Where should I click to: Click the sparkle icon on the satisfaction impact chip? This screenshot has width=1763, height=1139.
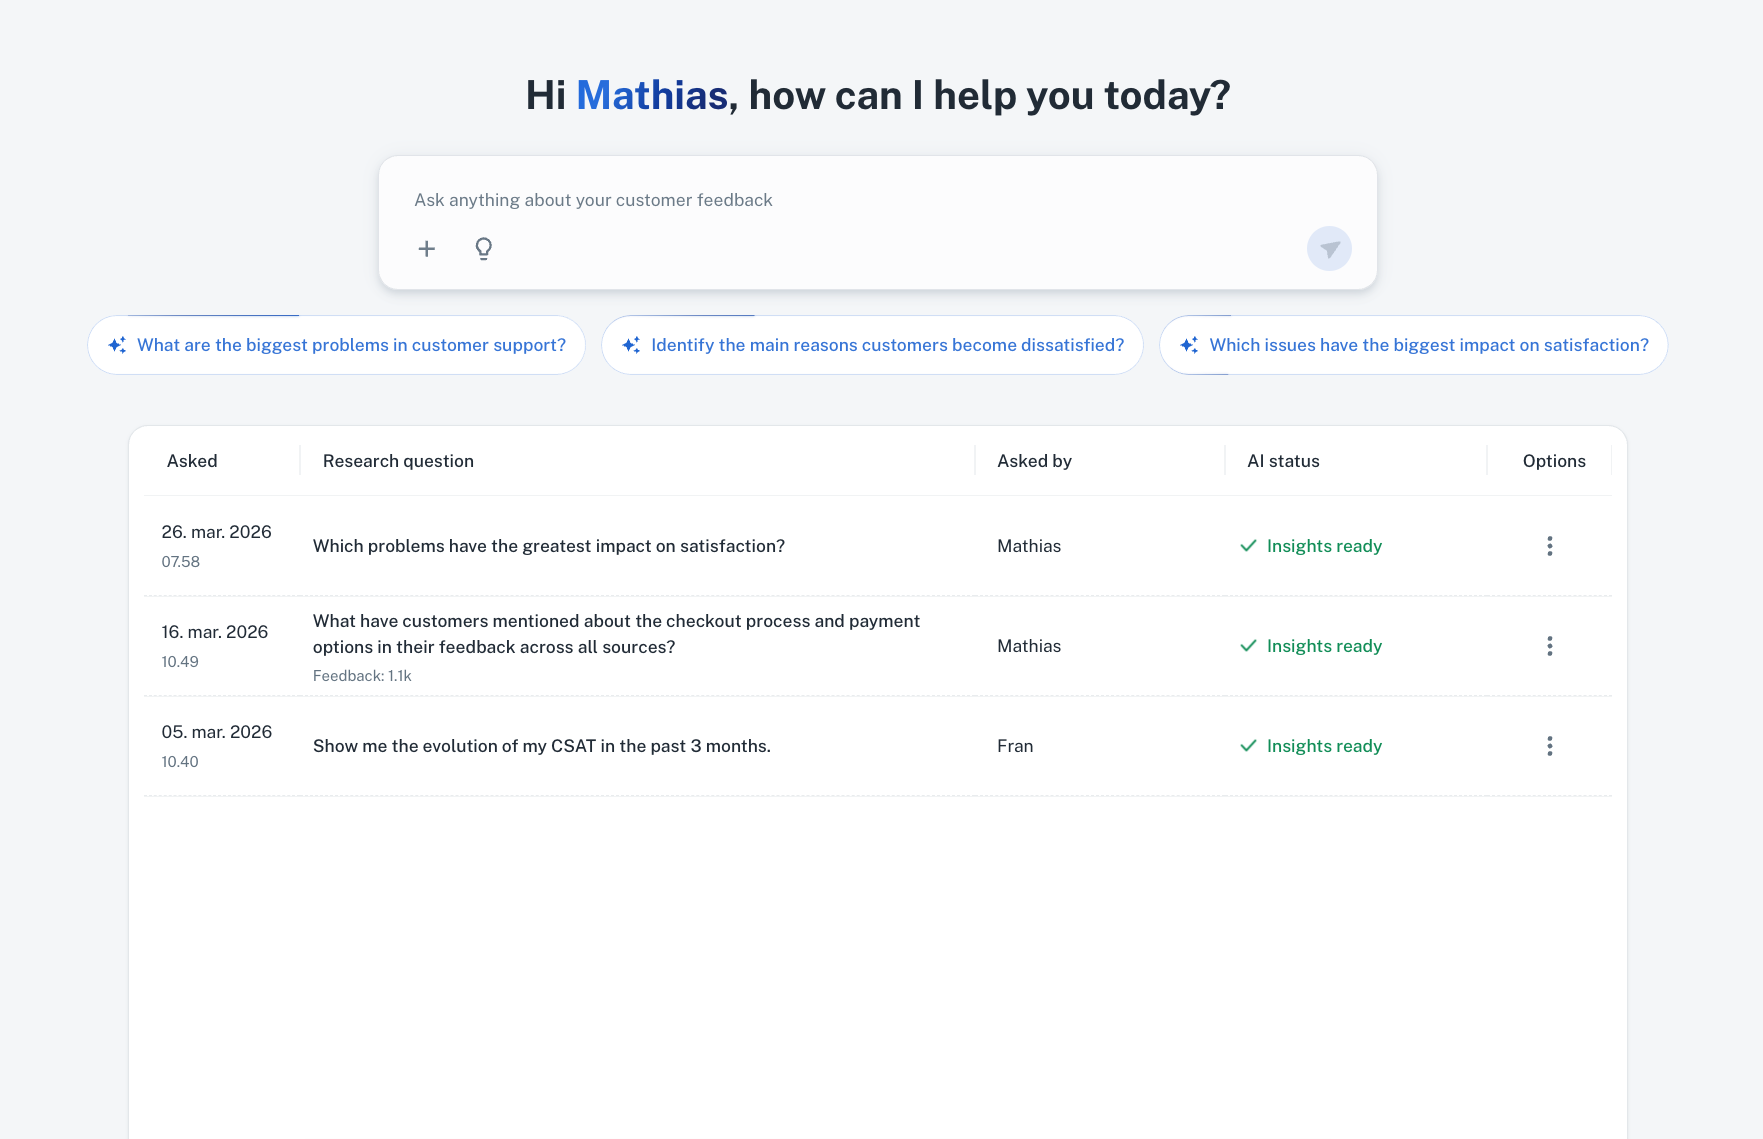1189,344
